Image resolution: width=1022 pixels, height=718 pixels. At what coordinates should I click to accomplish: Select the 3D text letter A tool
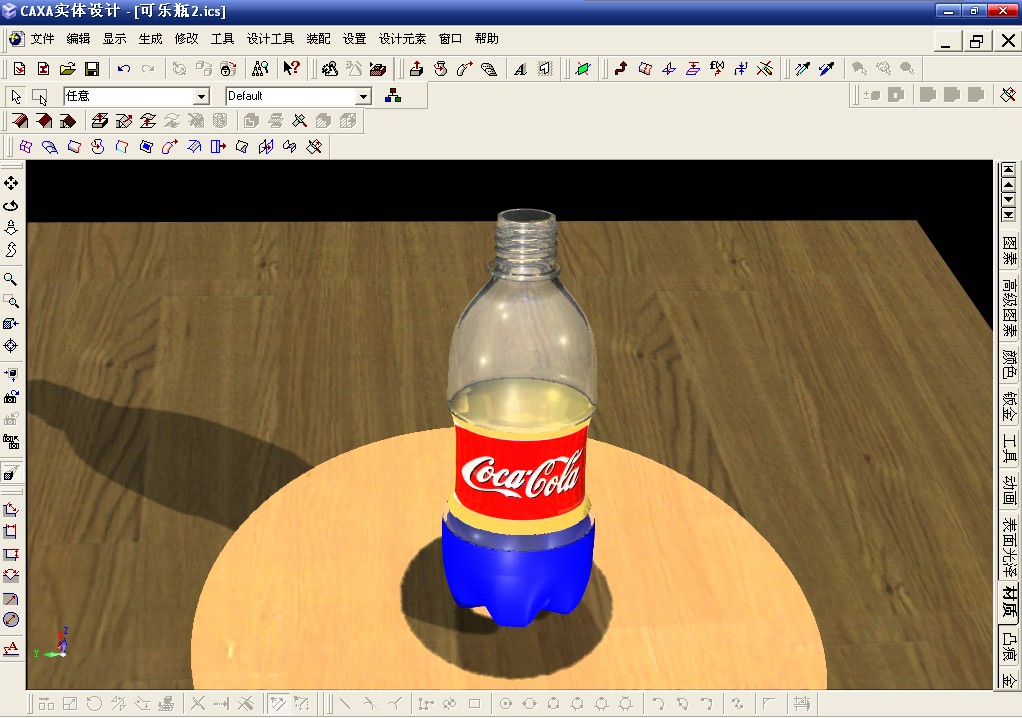[x=520, y=68]
